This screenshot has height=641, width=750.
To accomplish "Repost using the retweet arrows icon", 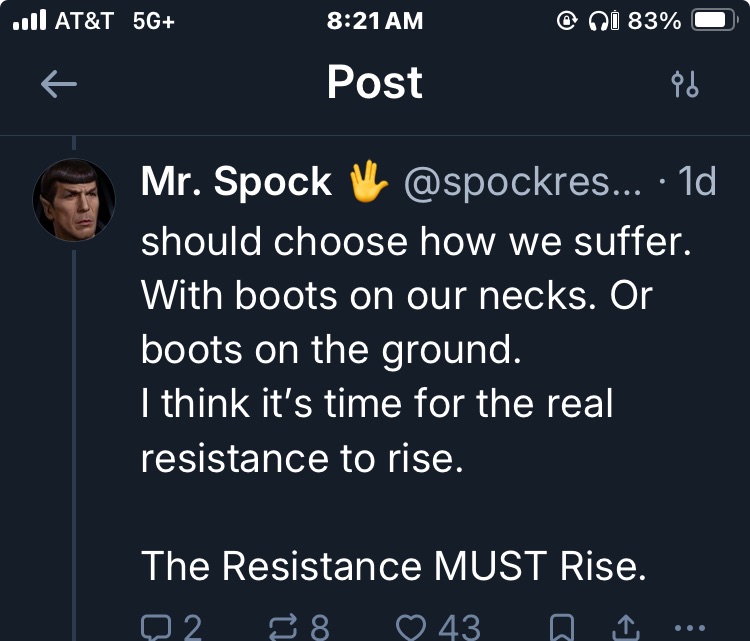I will click(285, 628).
